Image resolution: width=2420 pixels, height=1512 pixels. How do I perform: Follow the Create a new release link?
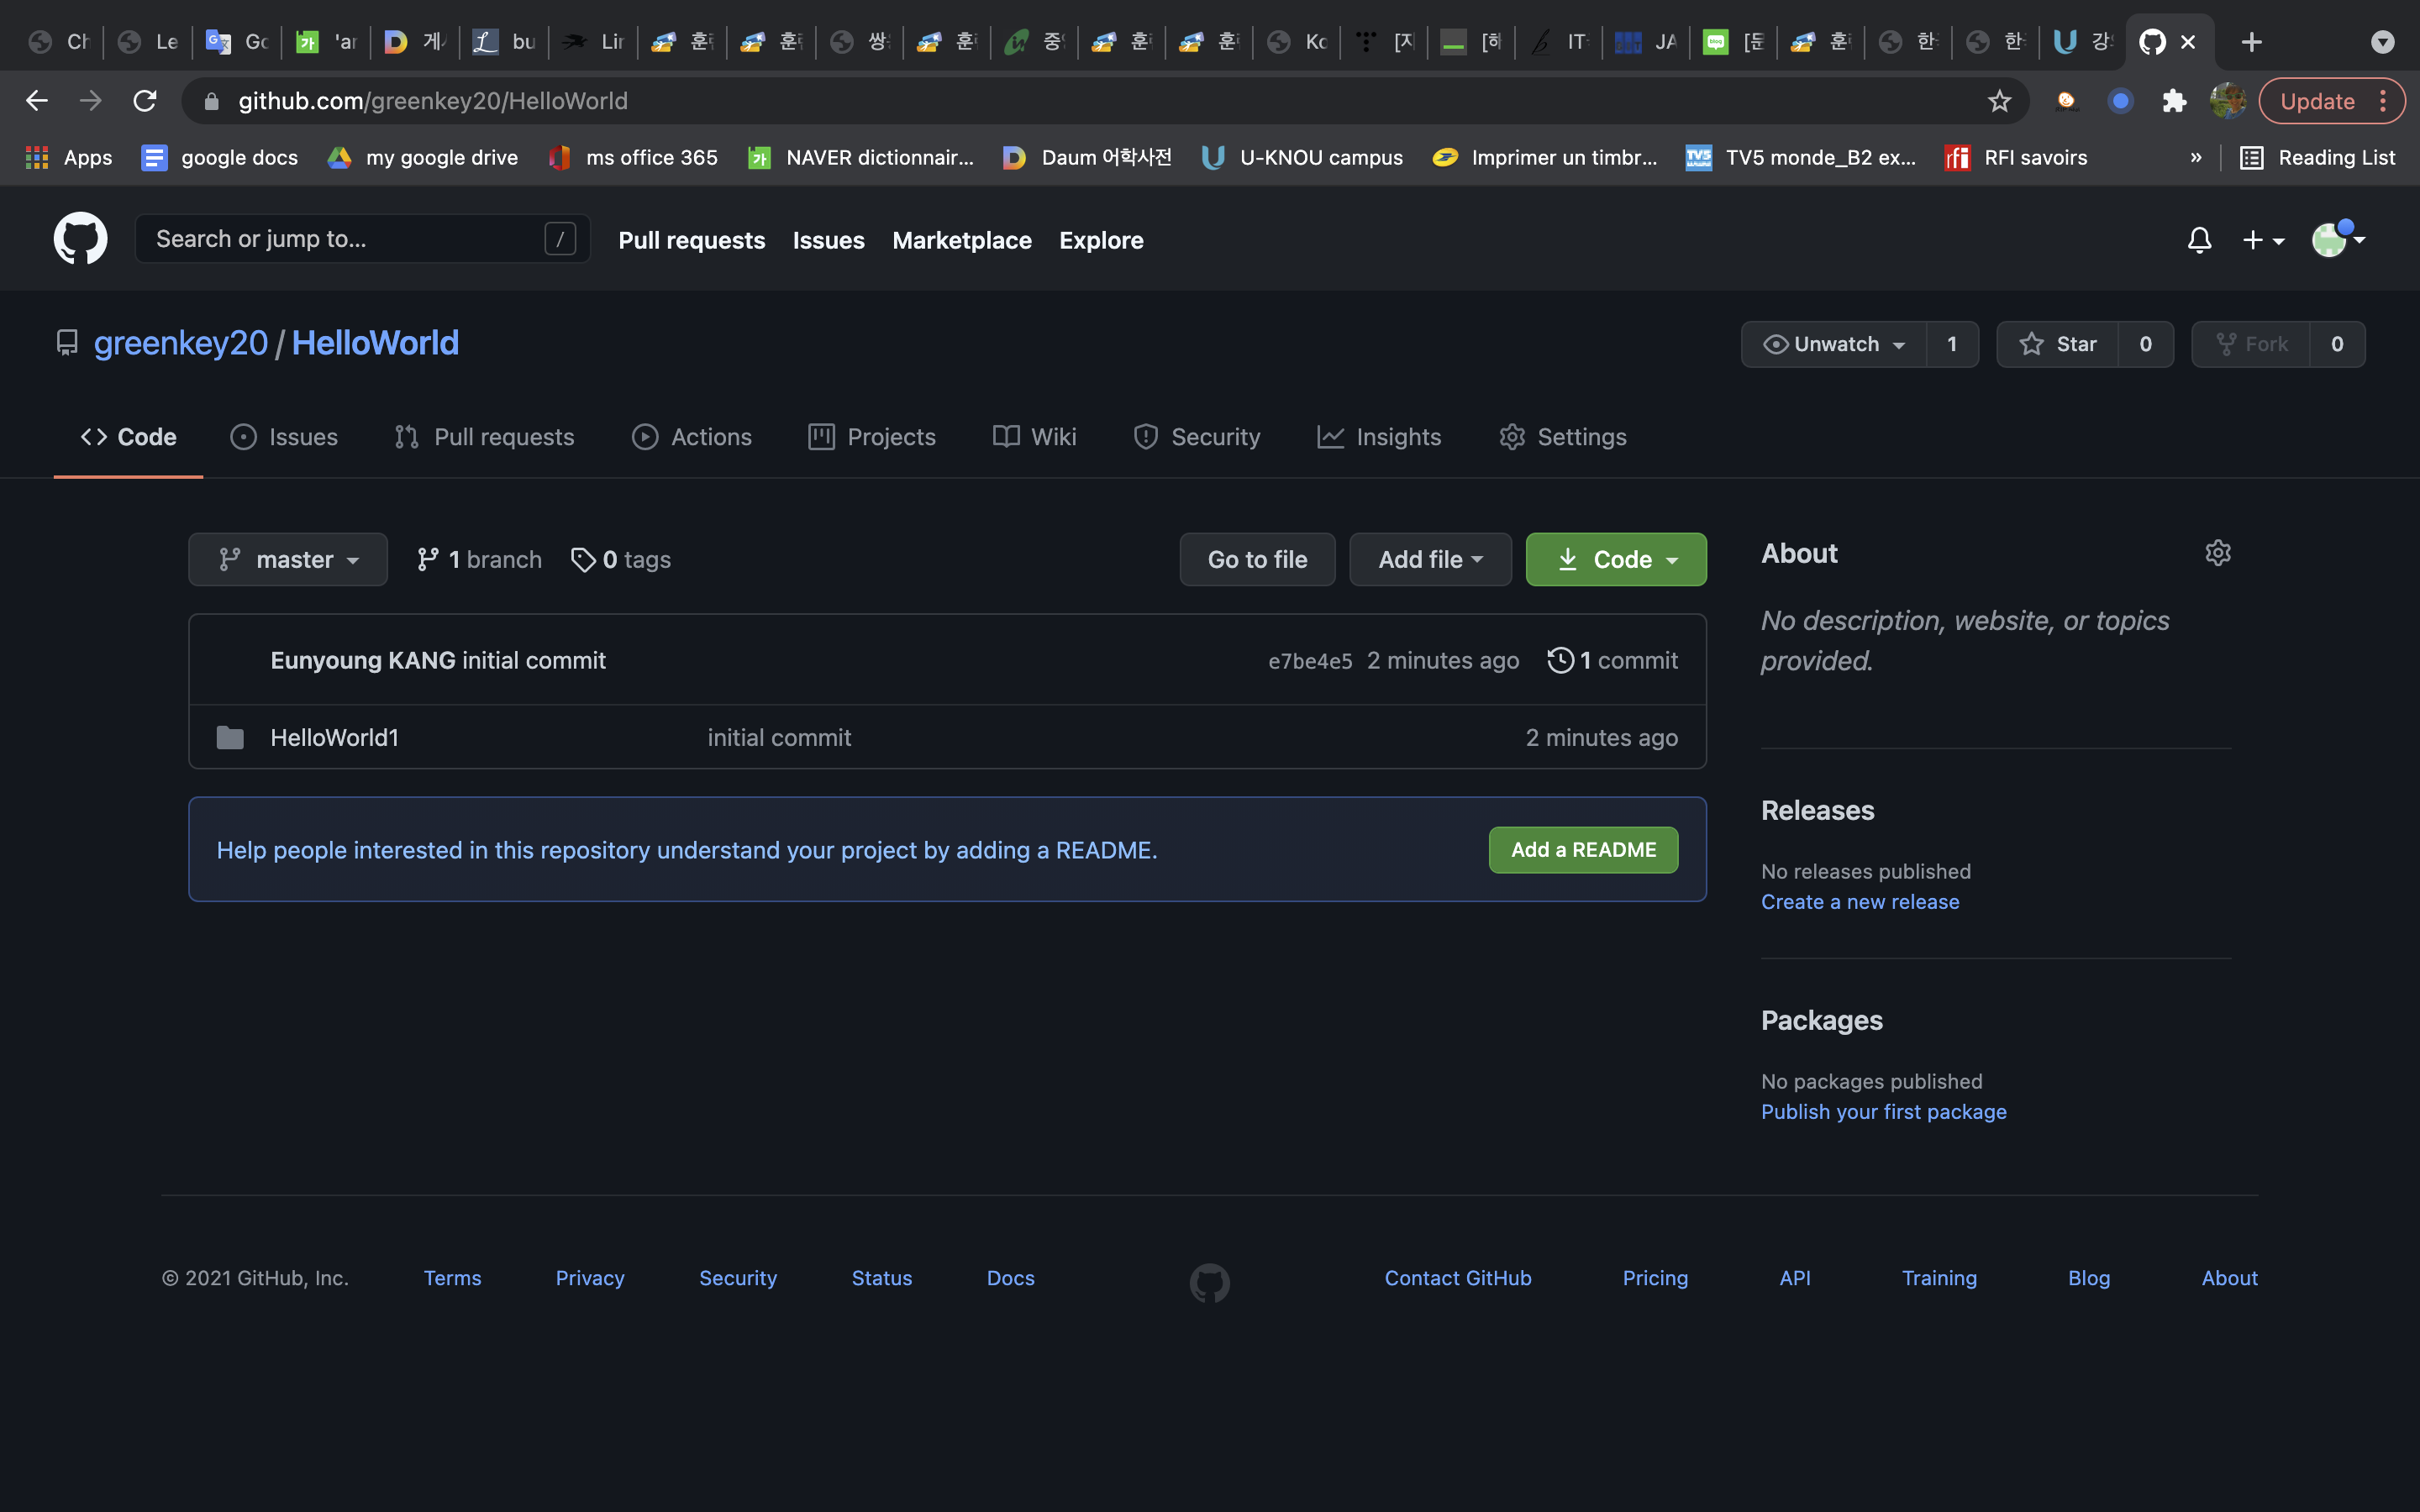(x=1860, y=902)
